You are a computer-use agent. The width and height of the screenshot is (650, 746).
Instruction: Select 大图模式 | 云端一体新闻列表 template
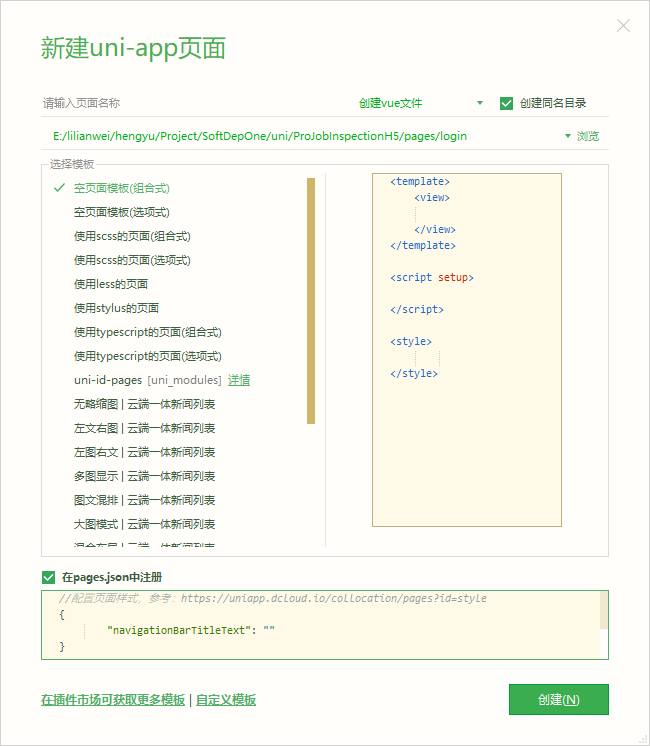click(145, 524)
